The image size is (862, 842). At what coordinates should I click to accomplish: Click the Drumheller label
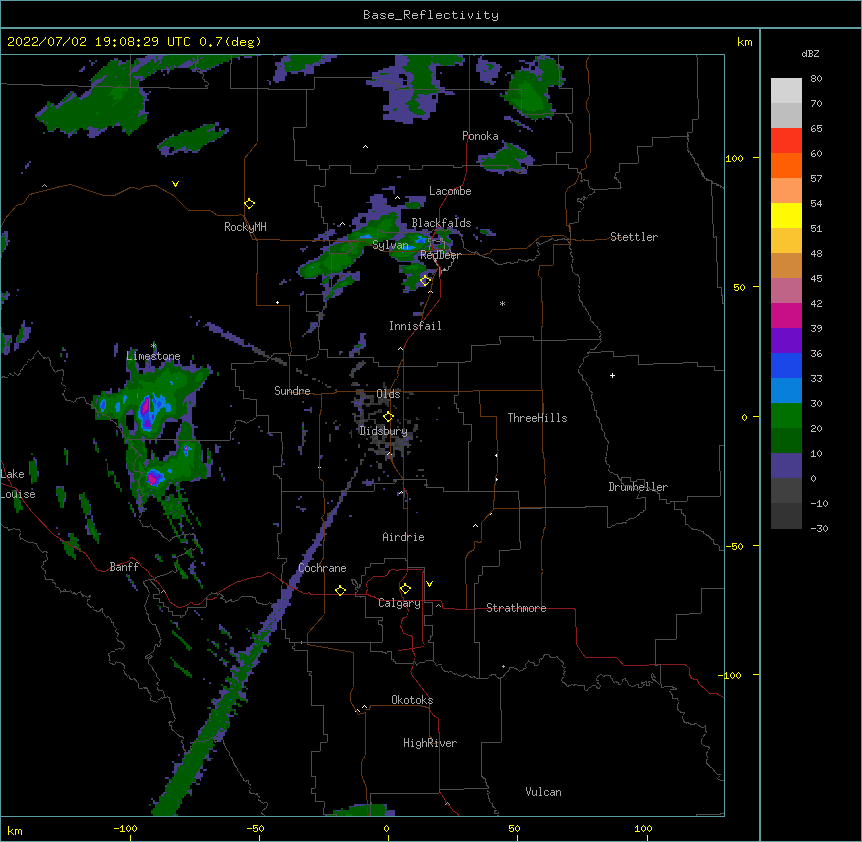[638, 487]
